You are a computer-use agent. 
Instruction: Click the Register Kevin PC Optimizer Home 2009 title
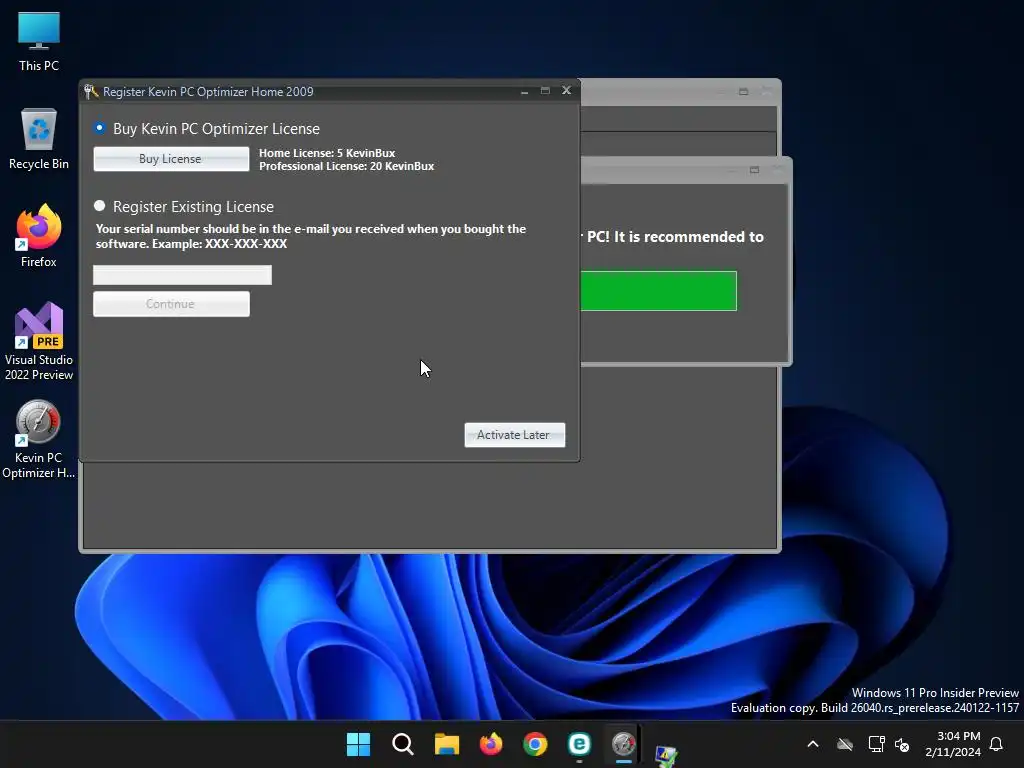(208, 91)
